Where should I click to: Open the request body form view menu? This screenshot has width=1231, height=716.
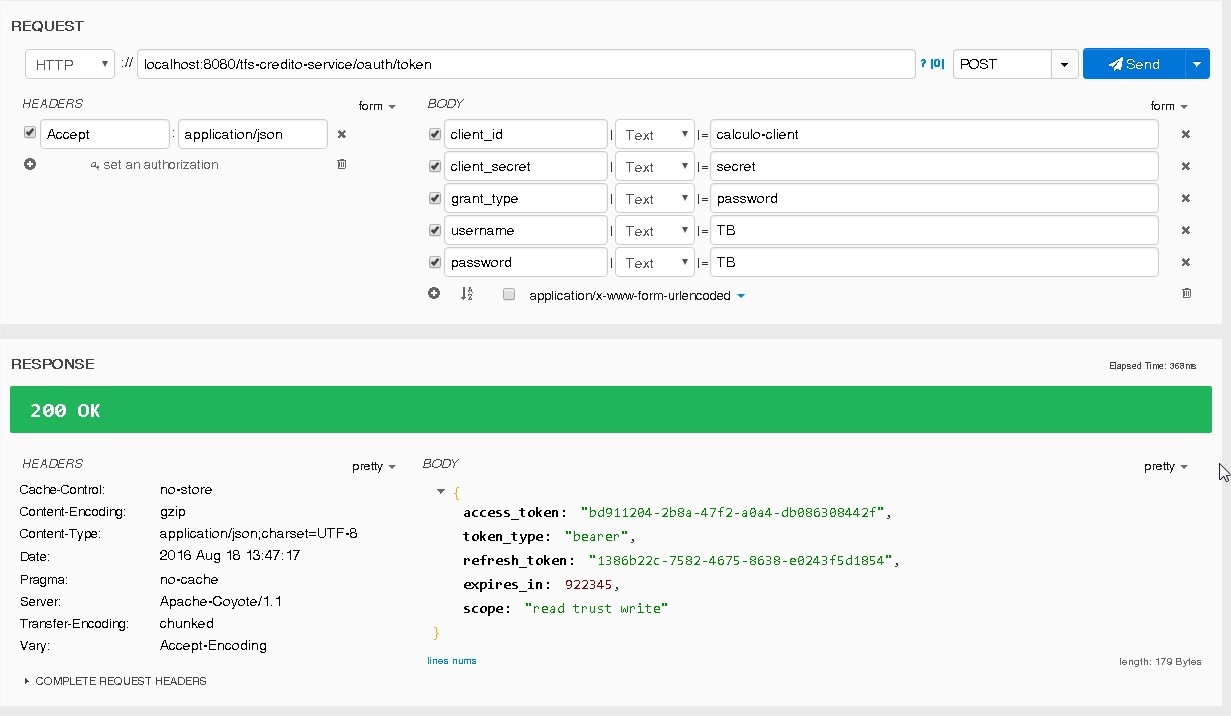(1168, 106)
